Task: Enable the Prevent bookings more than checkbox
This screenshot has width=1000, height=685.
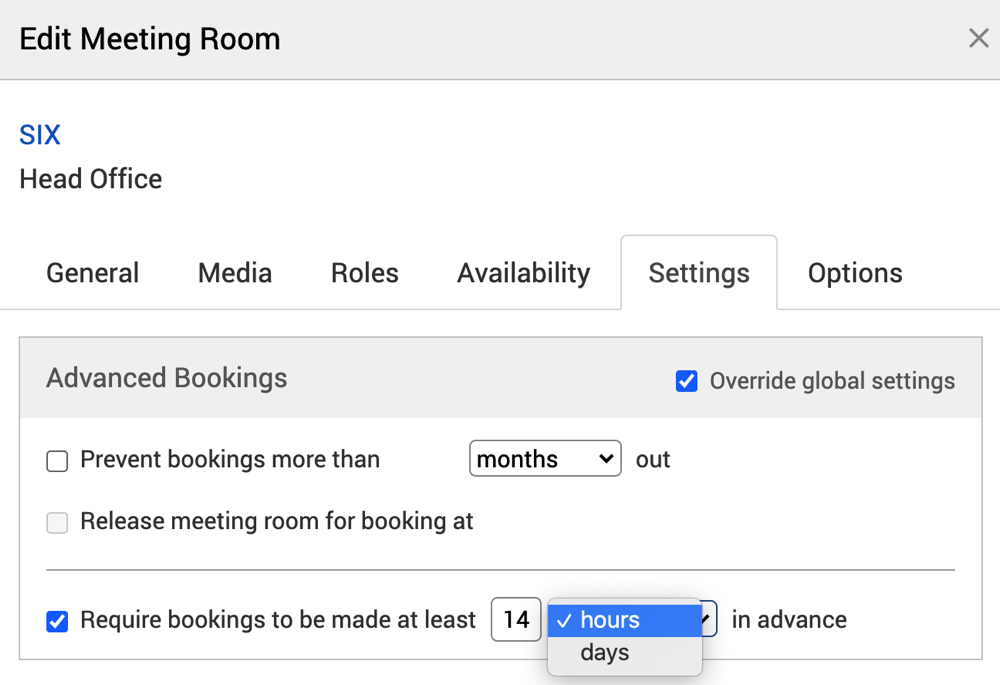Action: 58,461
